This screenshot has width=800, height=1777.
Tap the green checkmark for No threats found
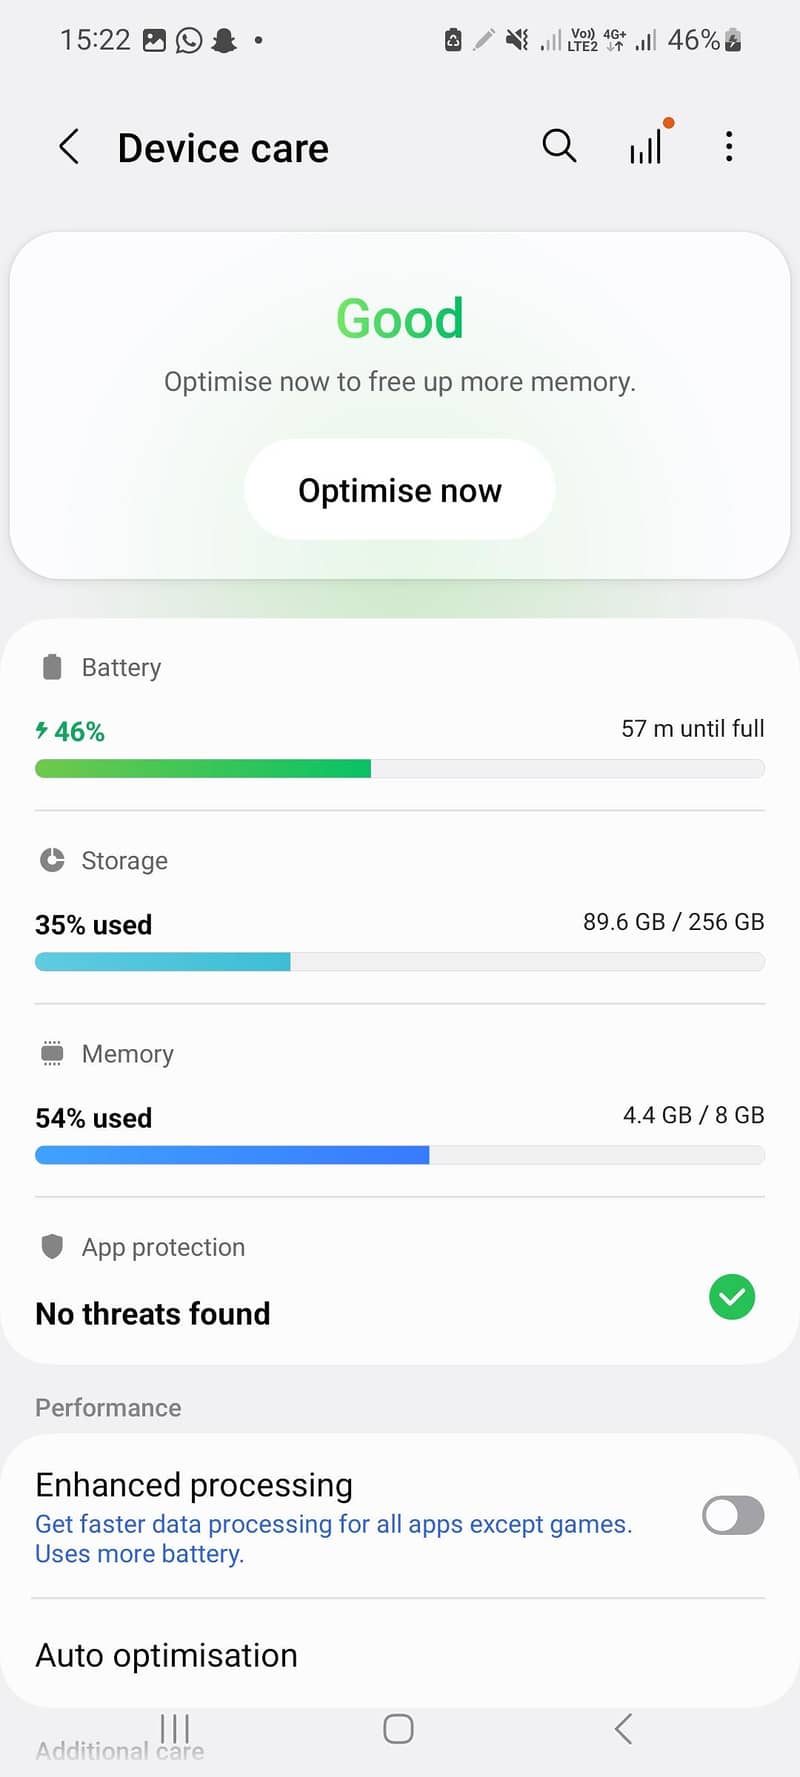coord(732,1297)
